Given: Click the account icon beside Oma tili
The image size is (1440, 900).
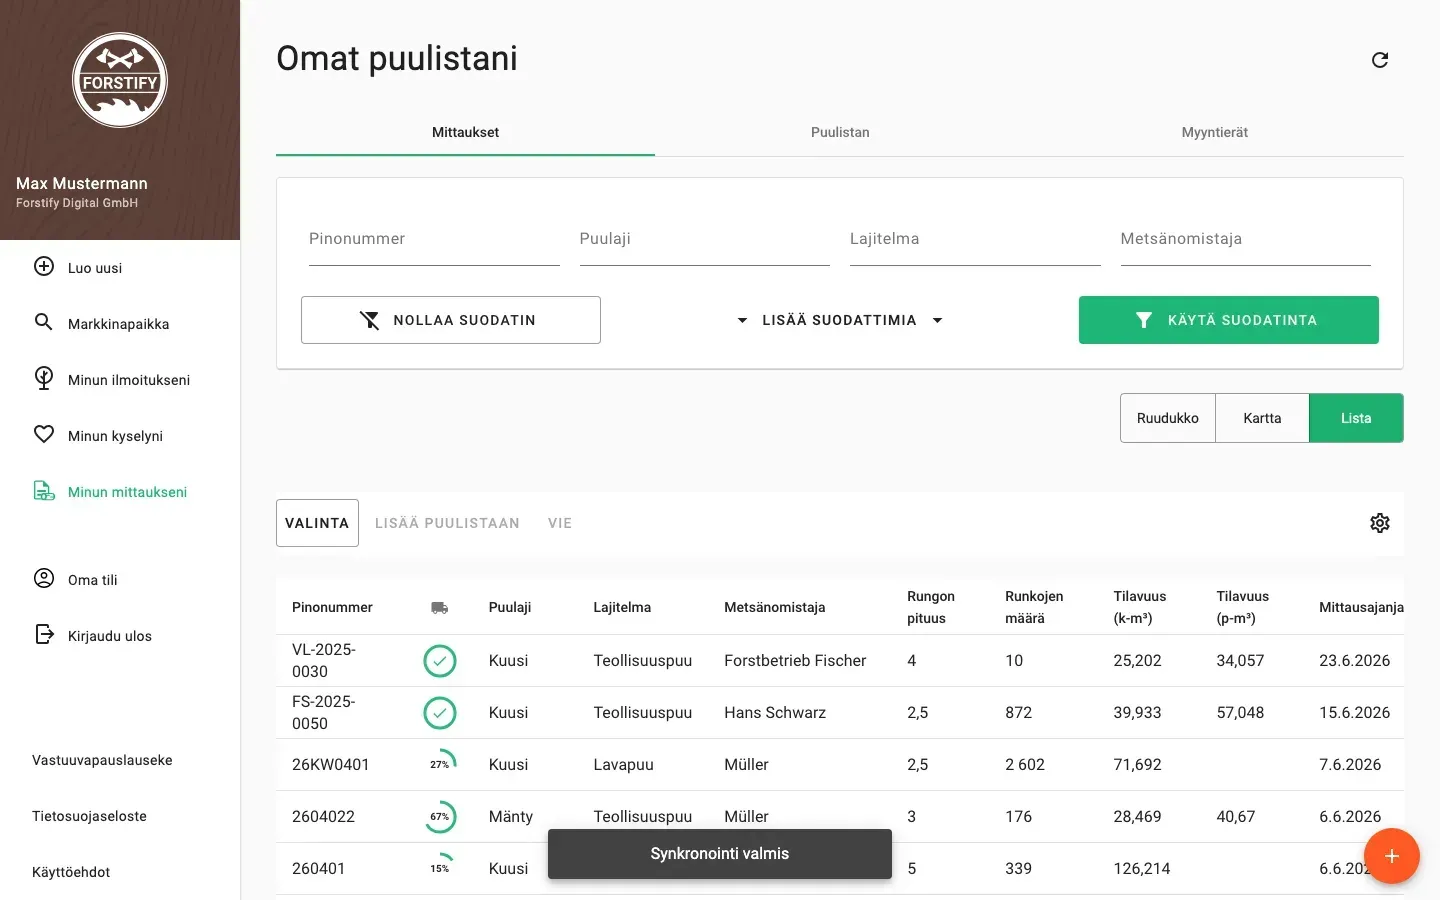Looking at the screenshot, I should [x=44, y=578].
